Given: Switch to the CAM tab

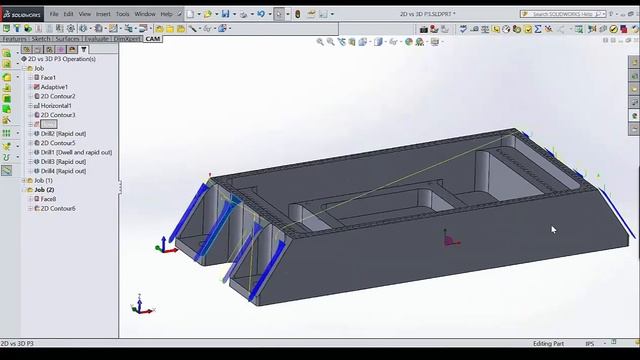Looking at the screenshot, I should click(x=153, y=39).
